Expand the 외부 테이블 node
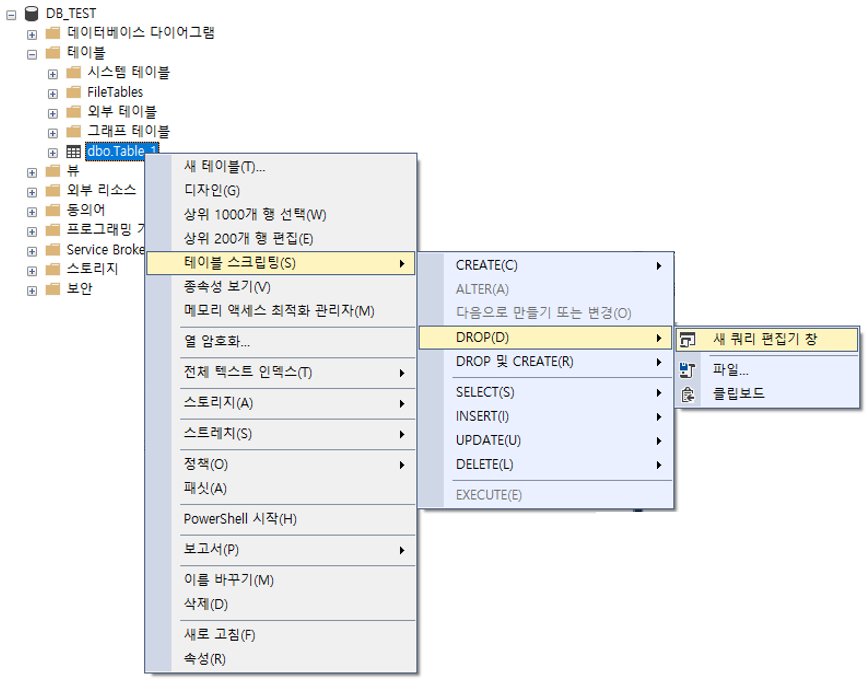This screenshot has width=867, height=681. tap(53, 114)
